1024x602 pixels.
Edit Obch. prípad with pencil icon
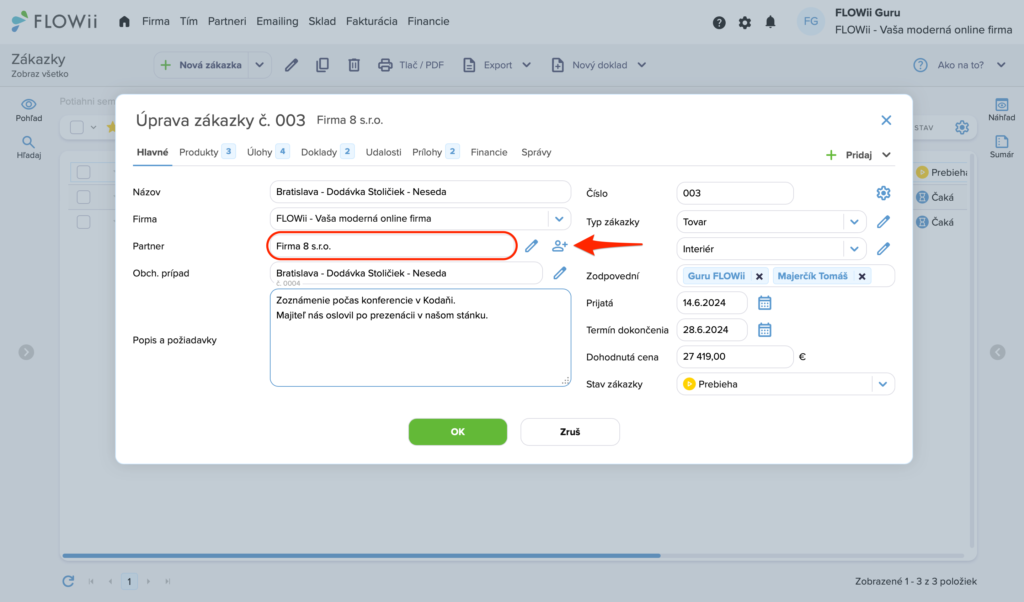point(560,273)
